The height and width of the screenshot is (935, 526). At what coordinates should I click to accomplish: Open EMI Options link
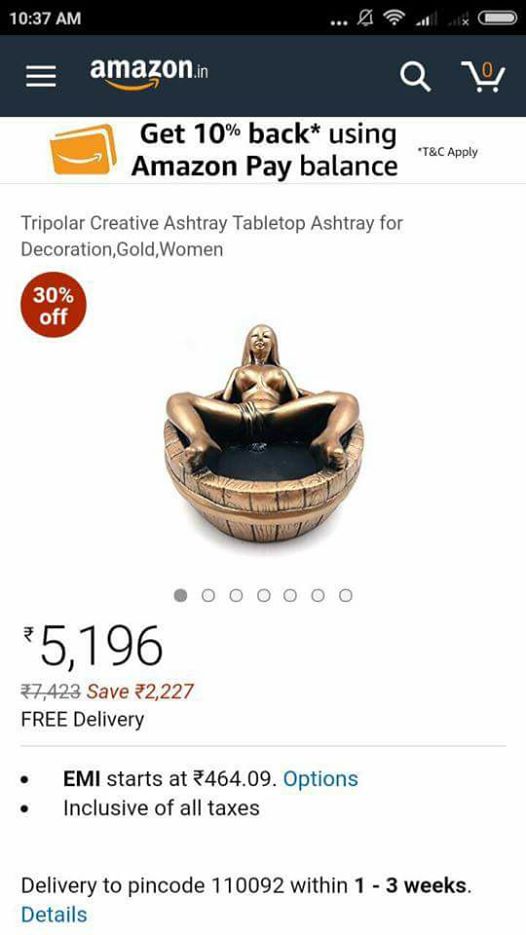tap(320, 779)
